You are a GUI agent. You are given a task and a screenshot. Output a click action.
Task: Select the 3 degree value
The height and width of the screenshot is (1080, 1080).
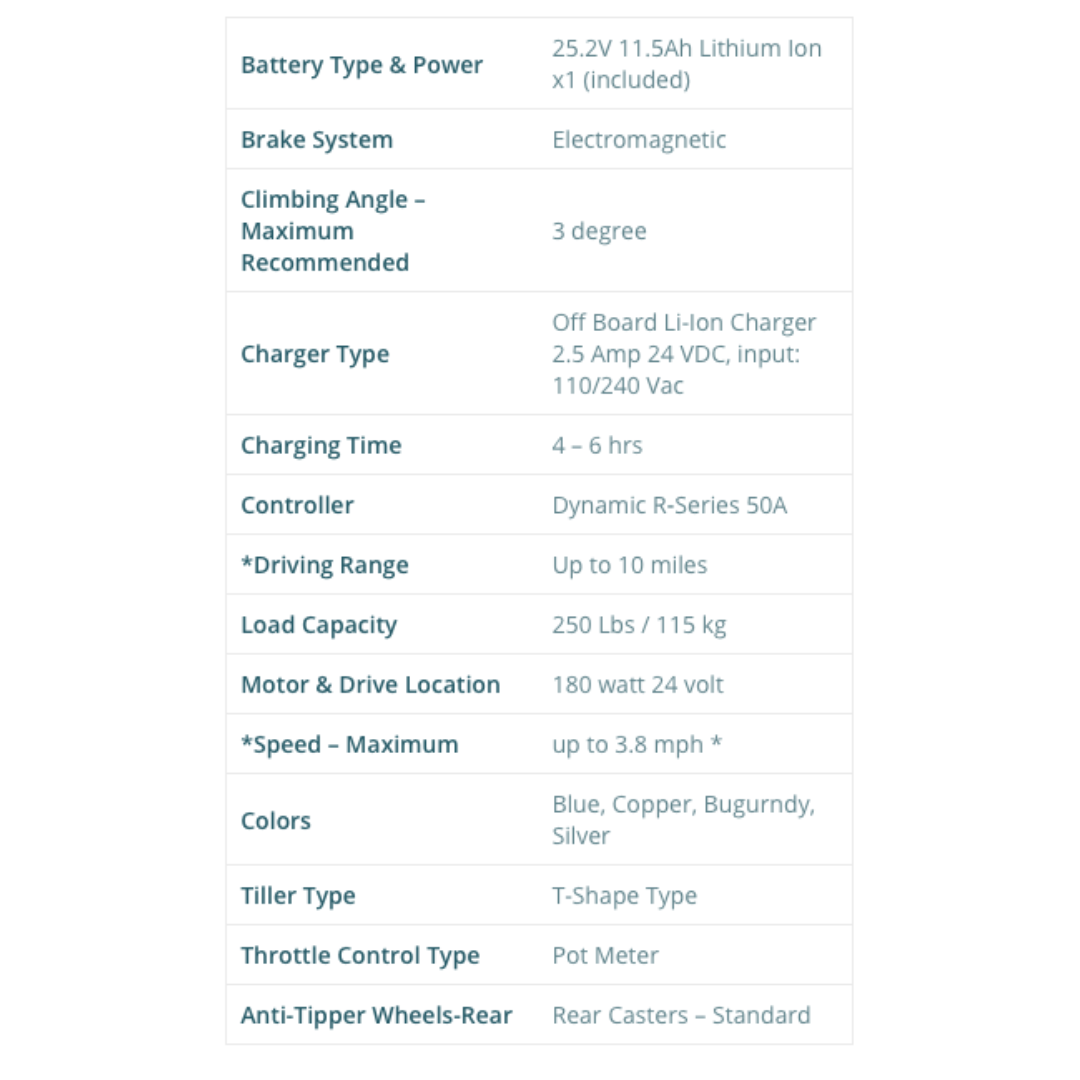(599, 232)
